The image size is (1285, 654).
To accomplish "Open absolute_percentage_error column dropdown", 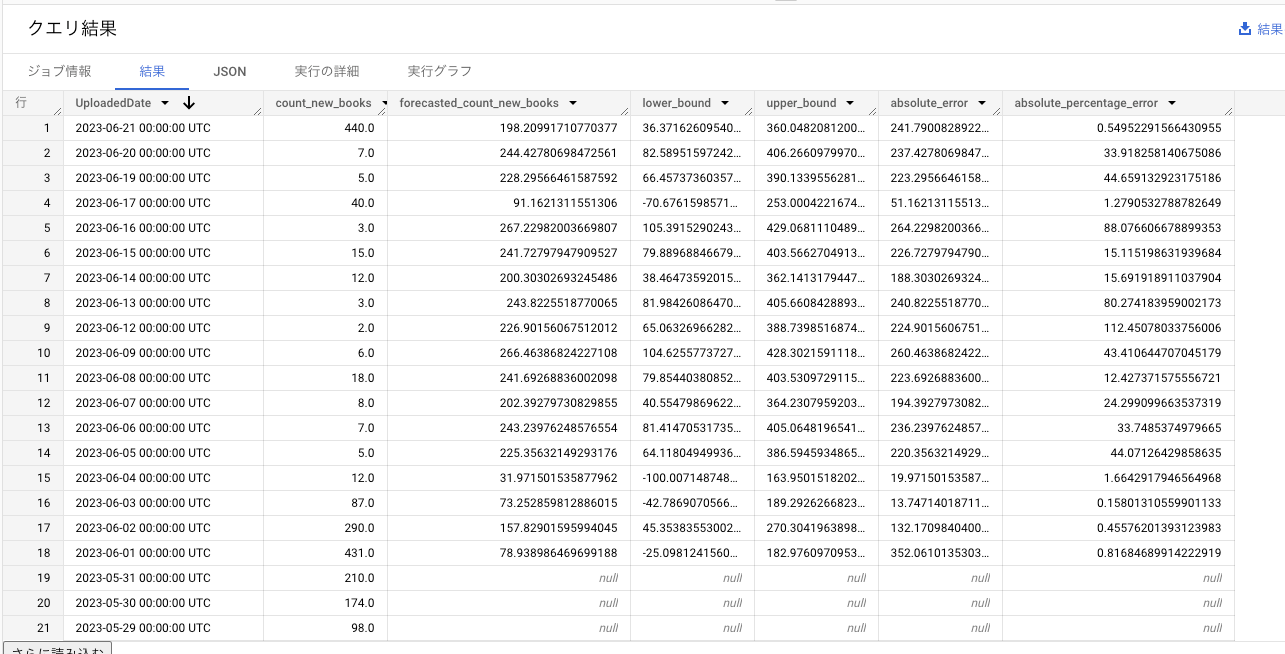I will click(1171, 103).
